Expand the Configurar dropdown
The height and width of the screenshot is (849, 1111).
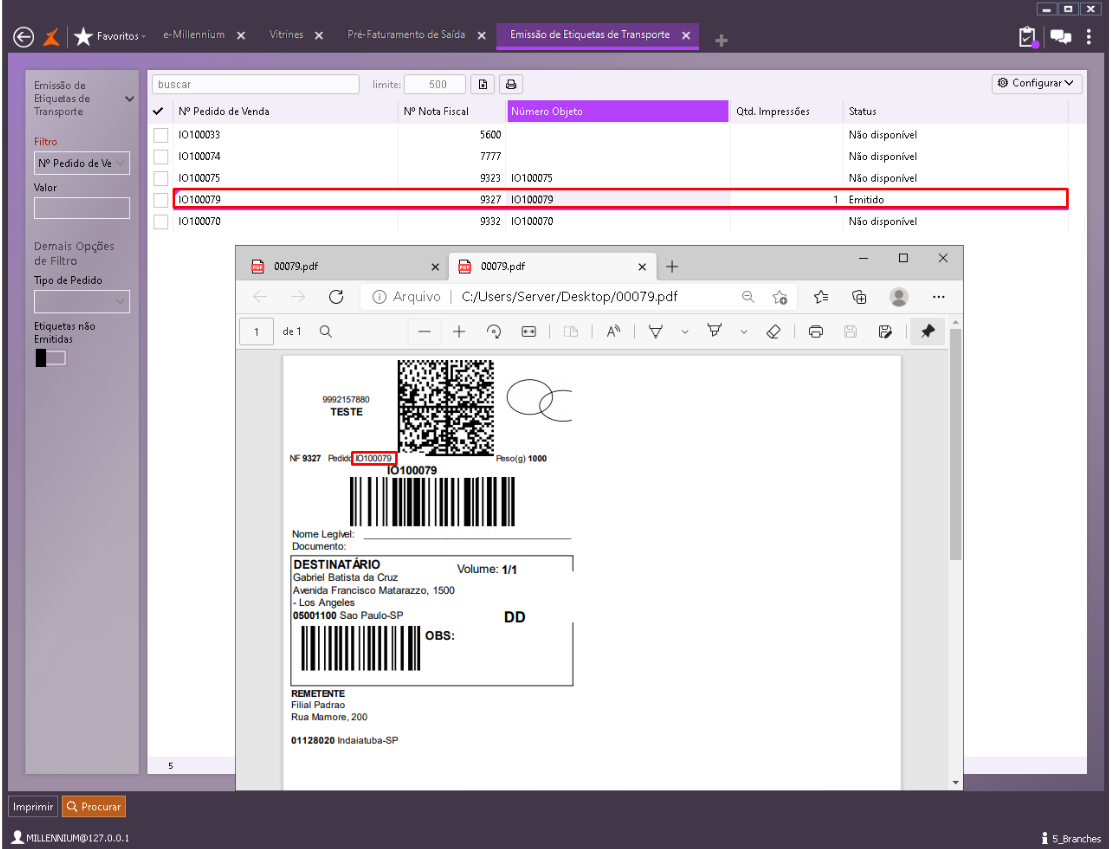(x=1037, y=84)
